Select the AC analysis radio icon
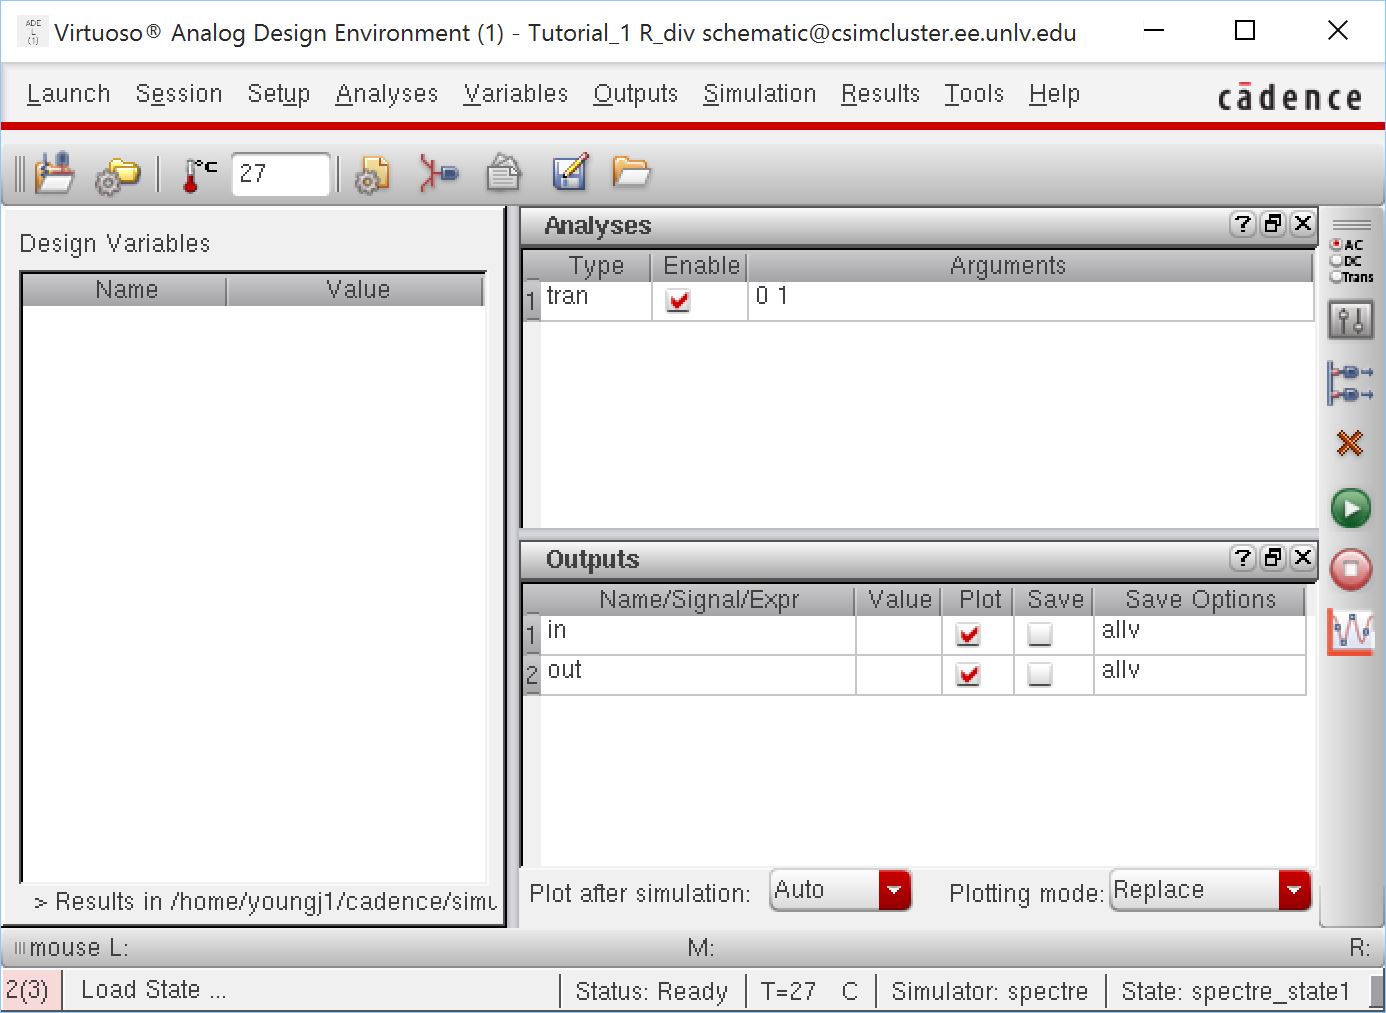 point(1336,244)
